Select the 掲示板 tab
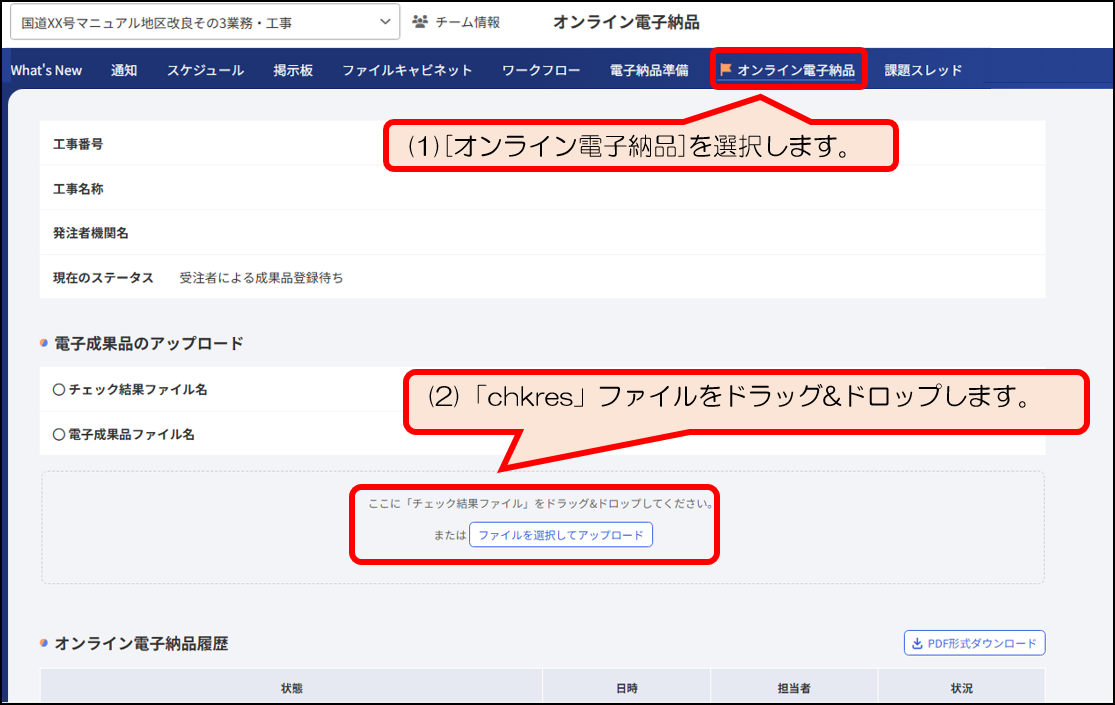 (293, 70)
